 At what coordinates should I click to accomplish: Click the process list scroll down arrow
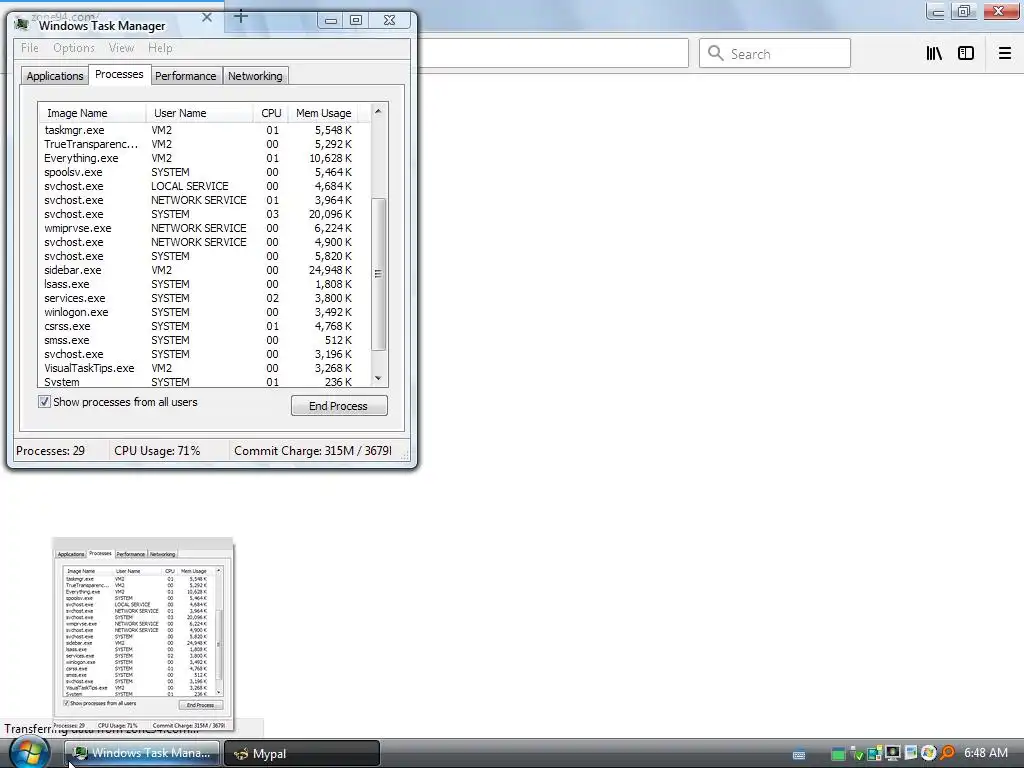[378, 379]
